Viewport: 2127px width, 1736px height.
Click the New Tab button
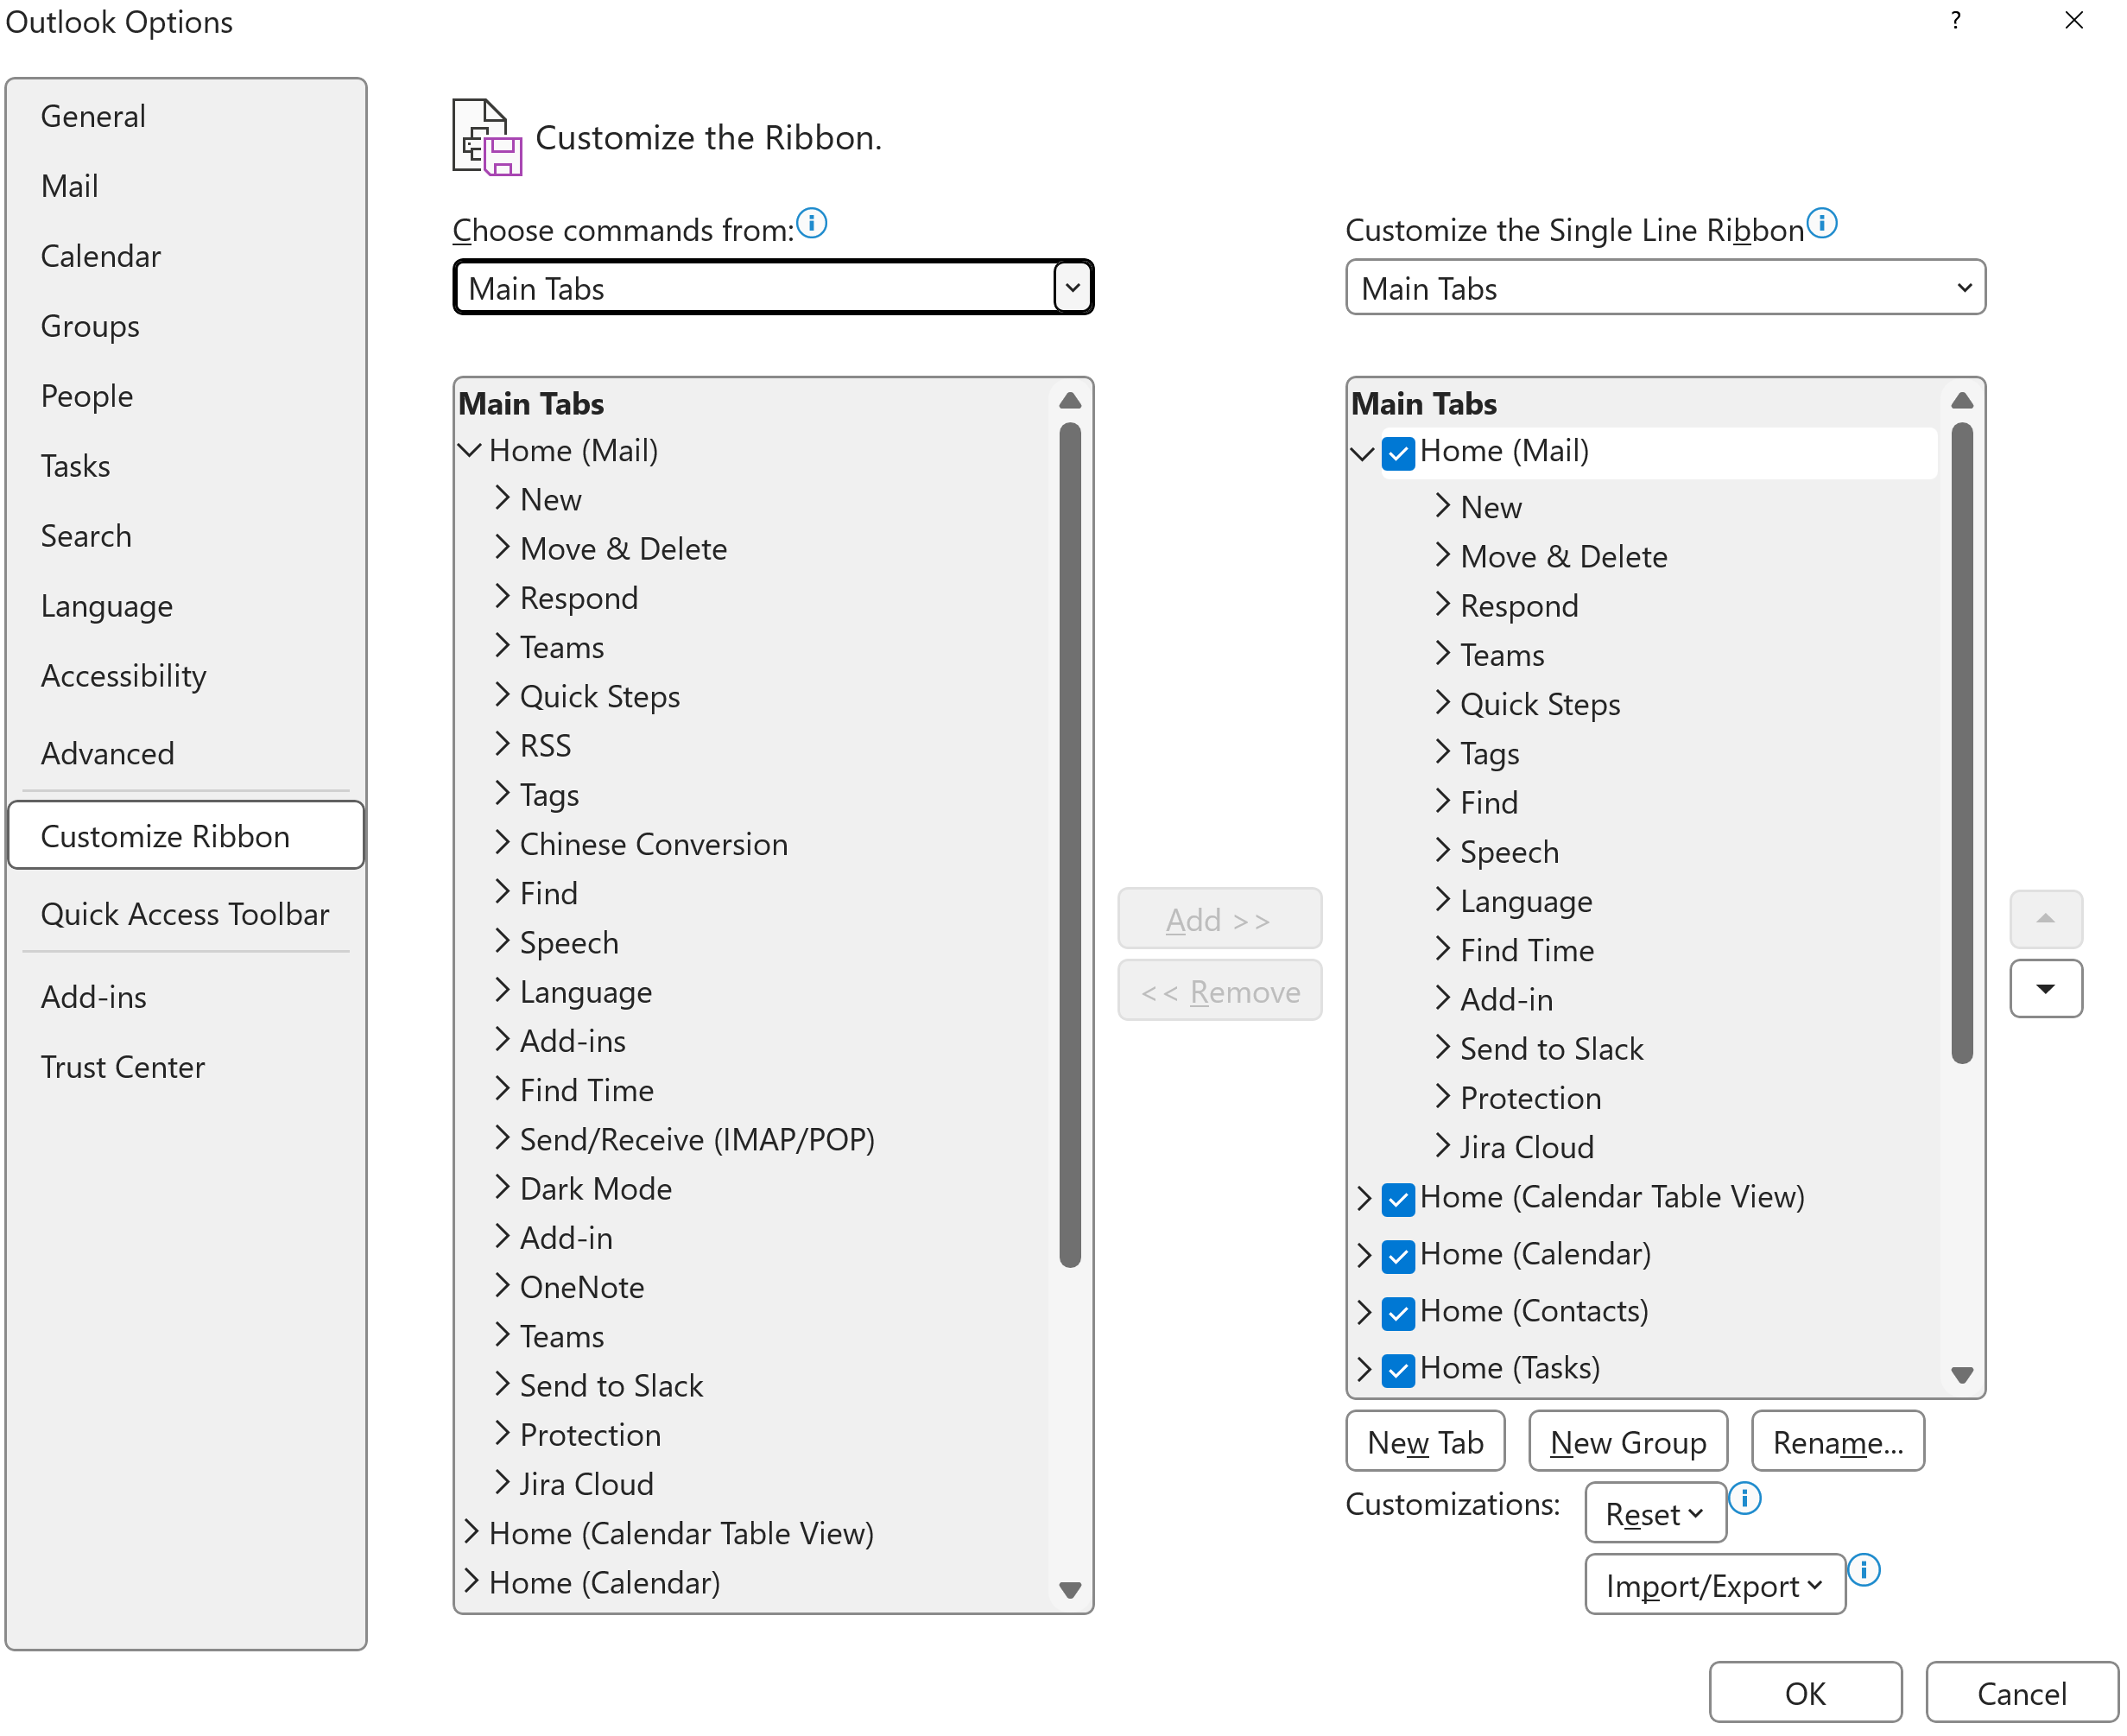[1424, 1442]
